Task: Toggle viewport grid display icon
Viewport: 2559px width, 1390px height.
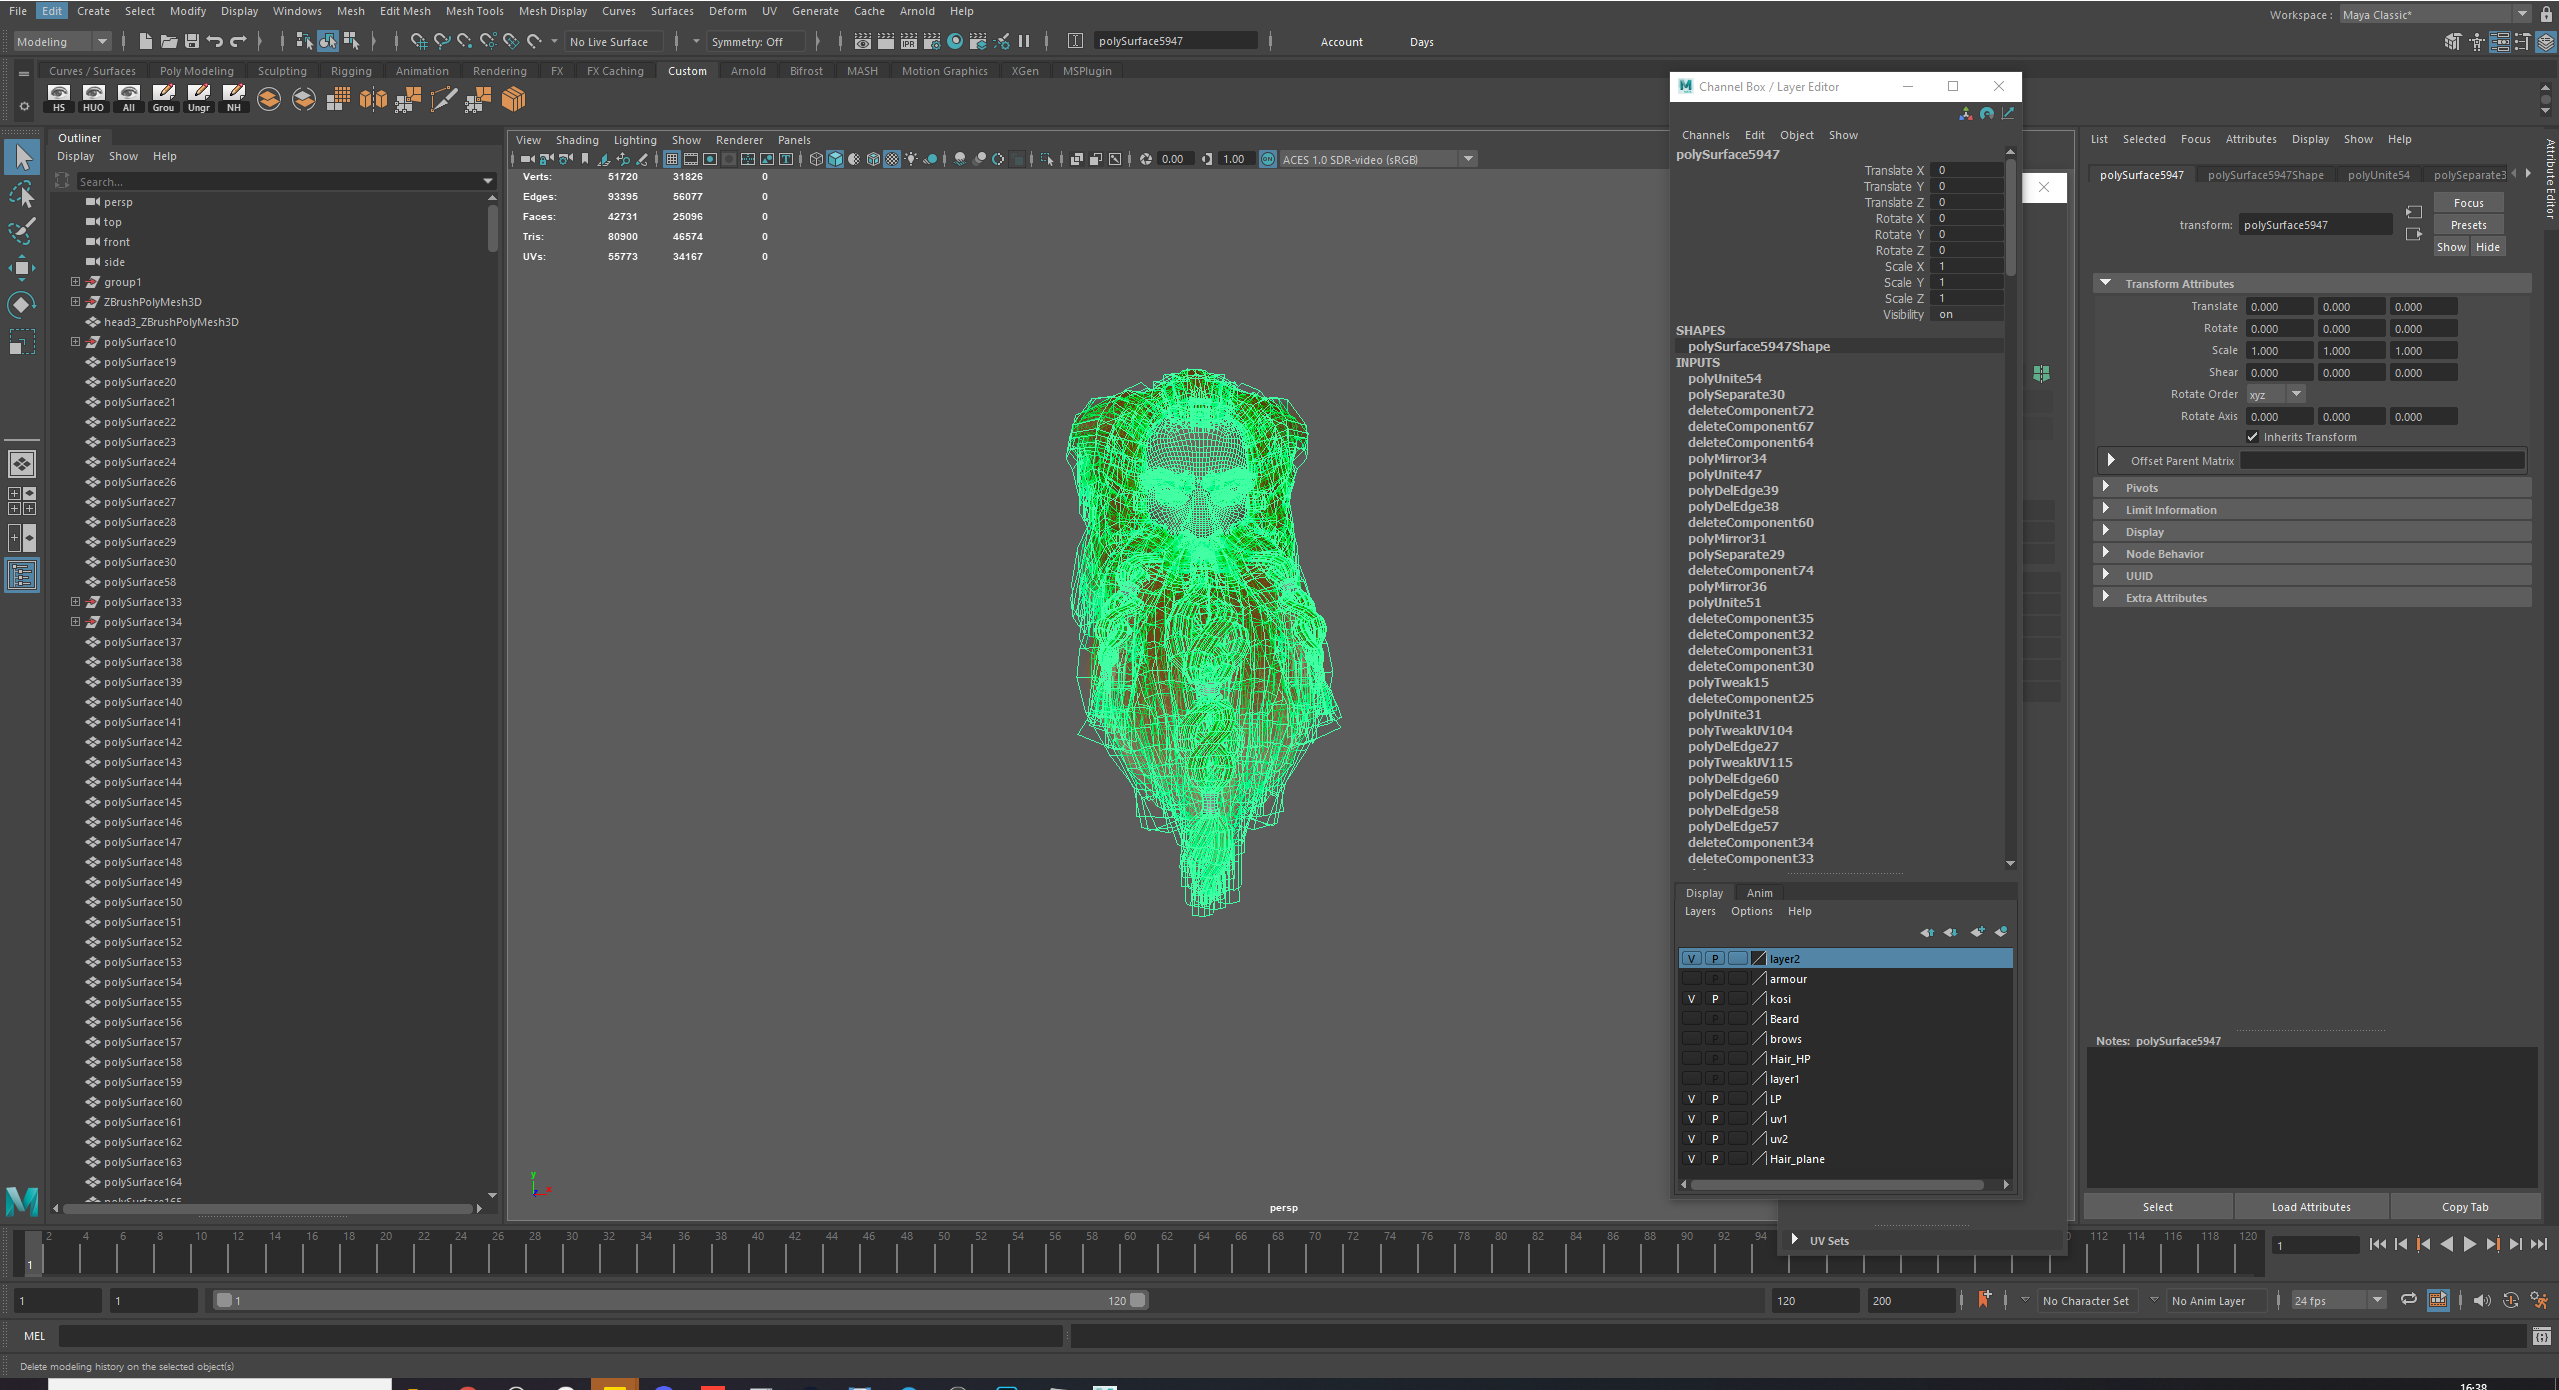Action: (x=672, y=159)
